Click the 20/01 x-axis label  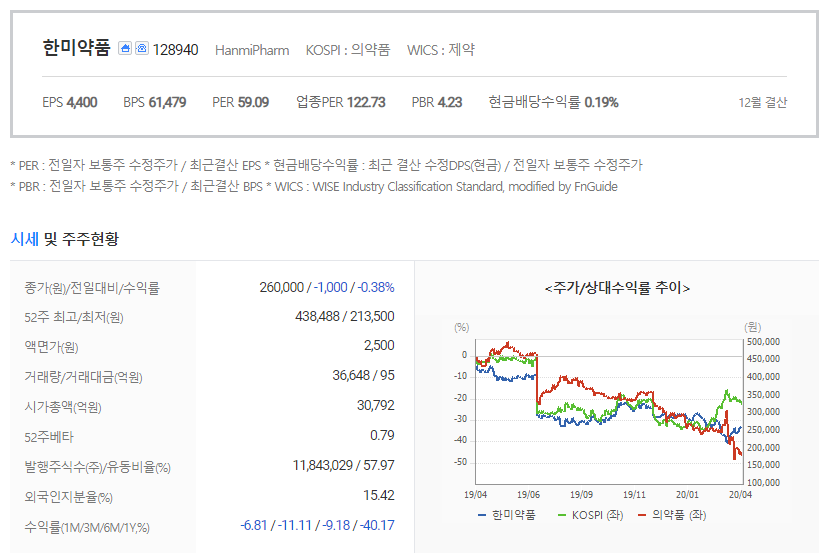click(687, 495)
